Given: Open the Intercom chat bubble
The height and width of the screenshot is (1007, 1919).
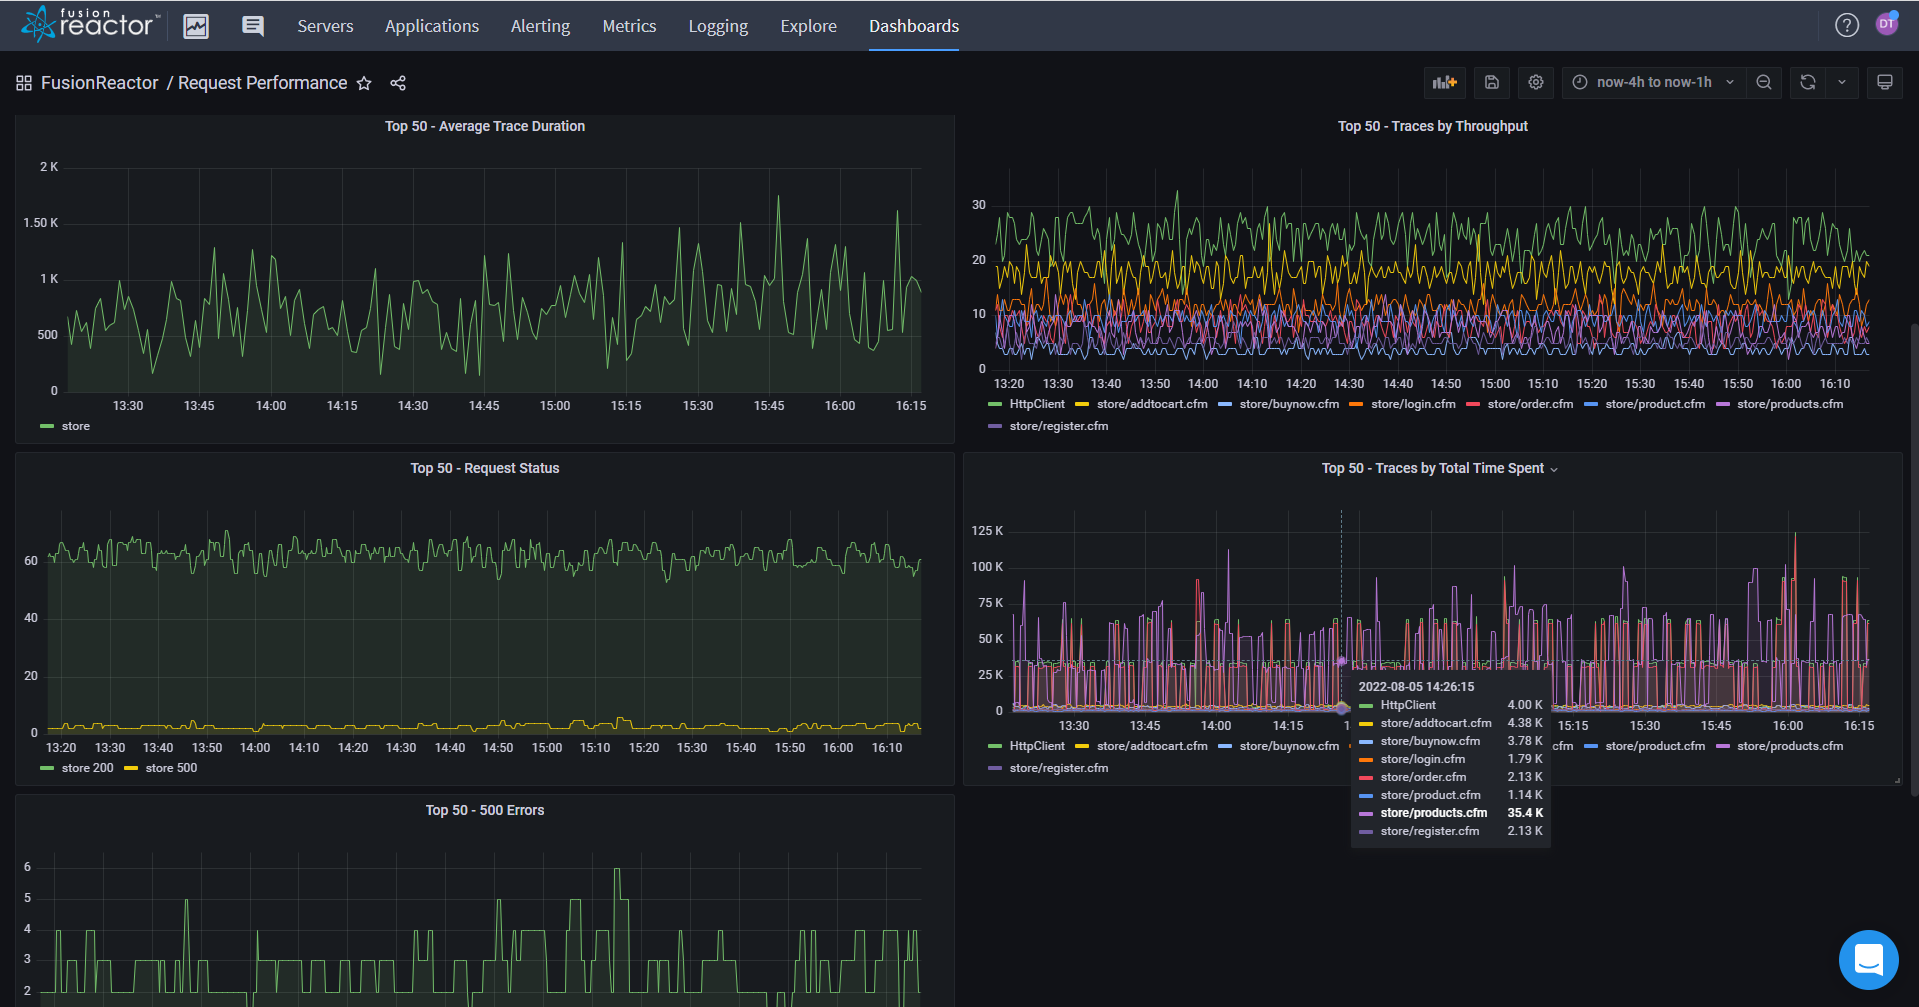Looking at the screenshot, I should click(x=1869, y=960).
